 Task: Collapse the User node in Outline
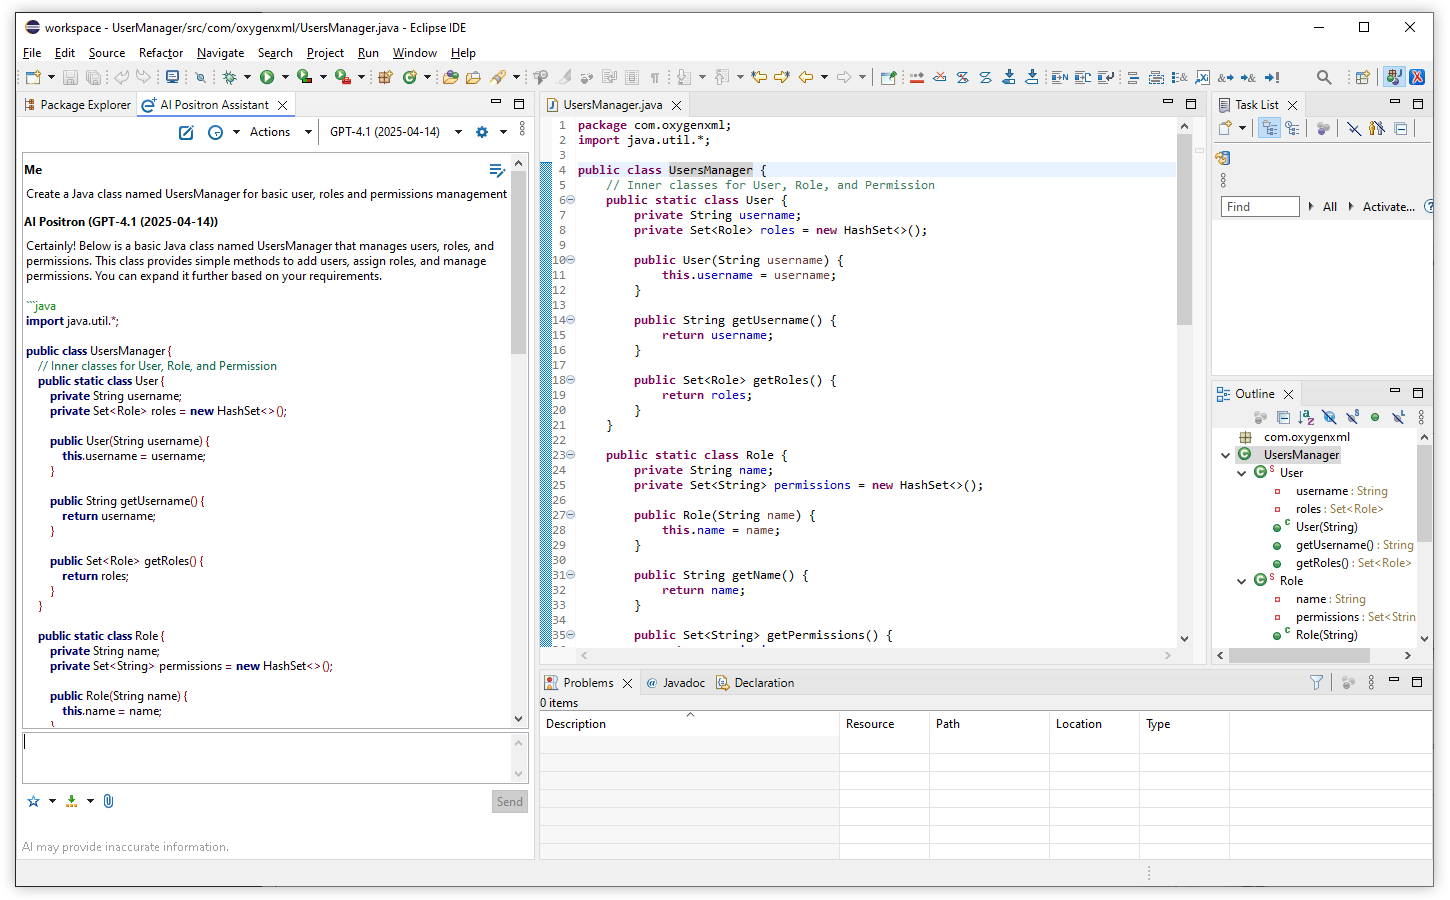coord(1242,473)
